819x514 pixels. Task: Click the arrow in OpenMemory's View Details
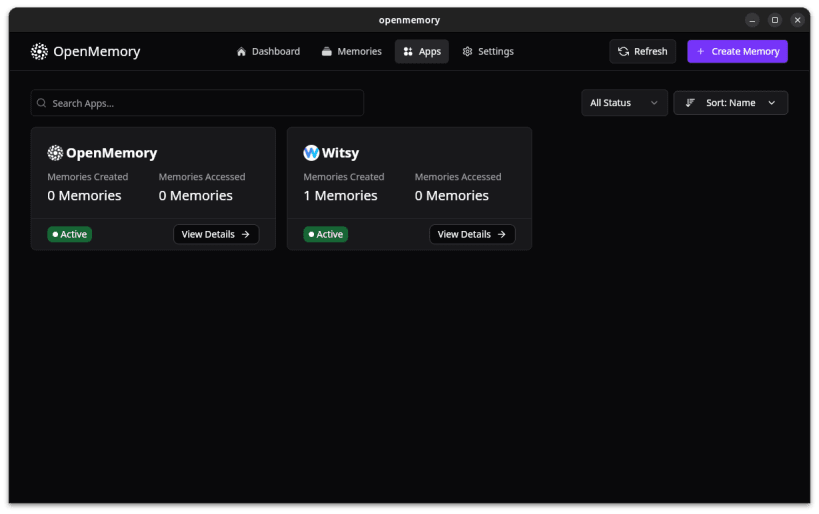[x=245, y=234]
